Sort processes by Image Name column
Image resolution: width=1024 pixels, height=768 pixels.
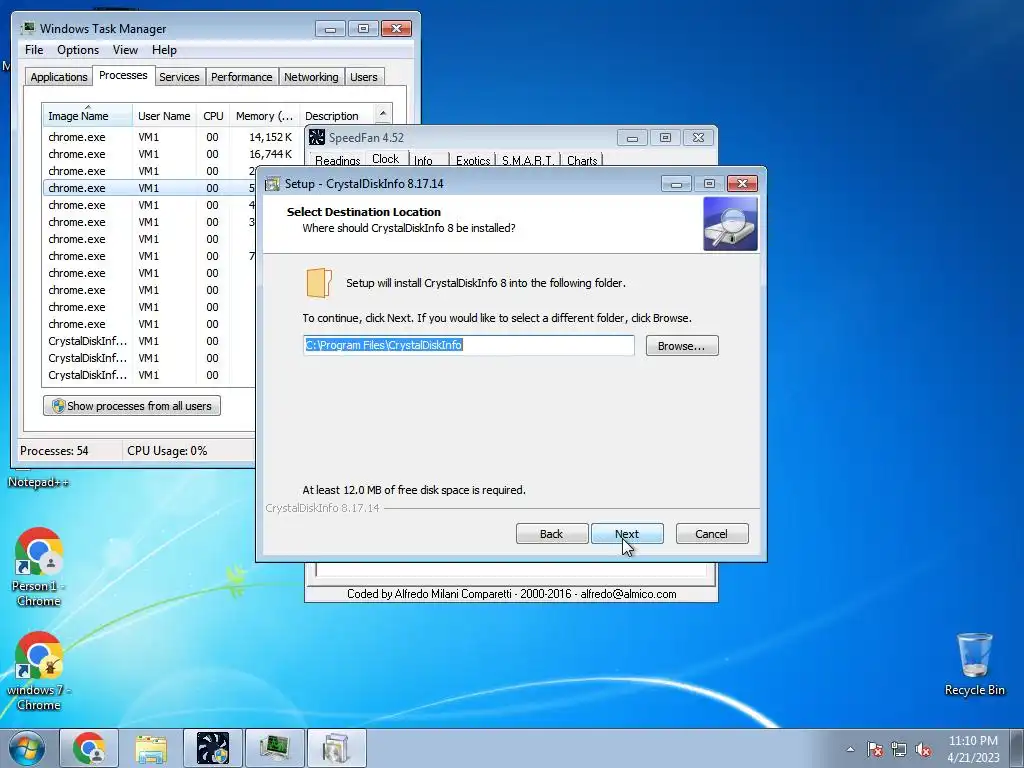tap(87, 116)
